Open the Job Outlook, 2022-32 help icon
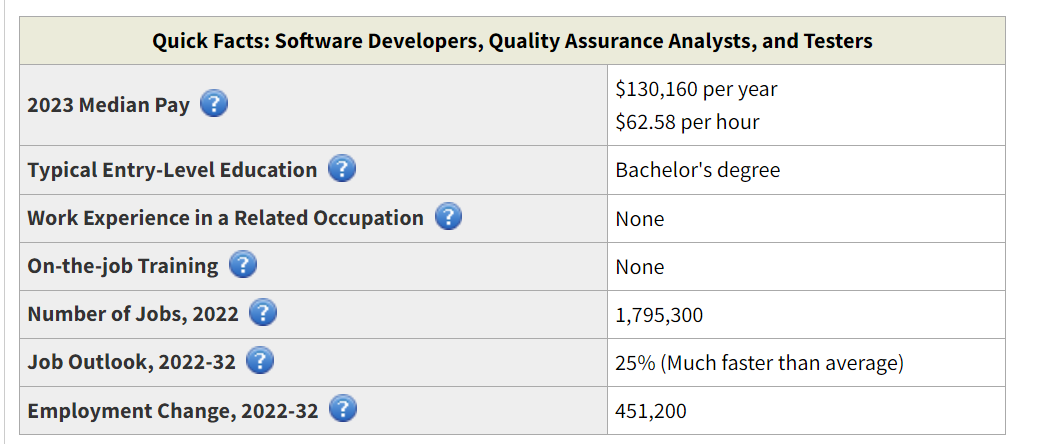Viewport: 1050px width, 444px height. point(260,361)
